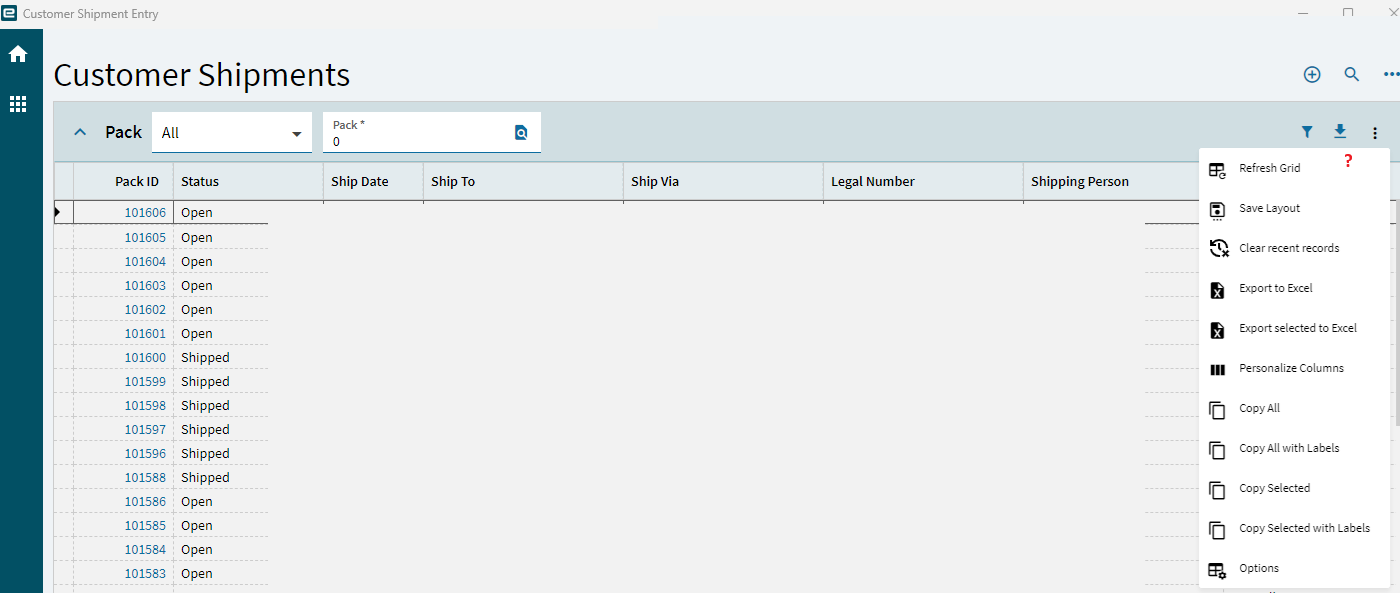This screenshot has height=593, width=1400.
Task: Open pack 101604 link
Action: [x=145, y=261]
